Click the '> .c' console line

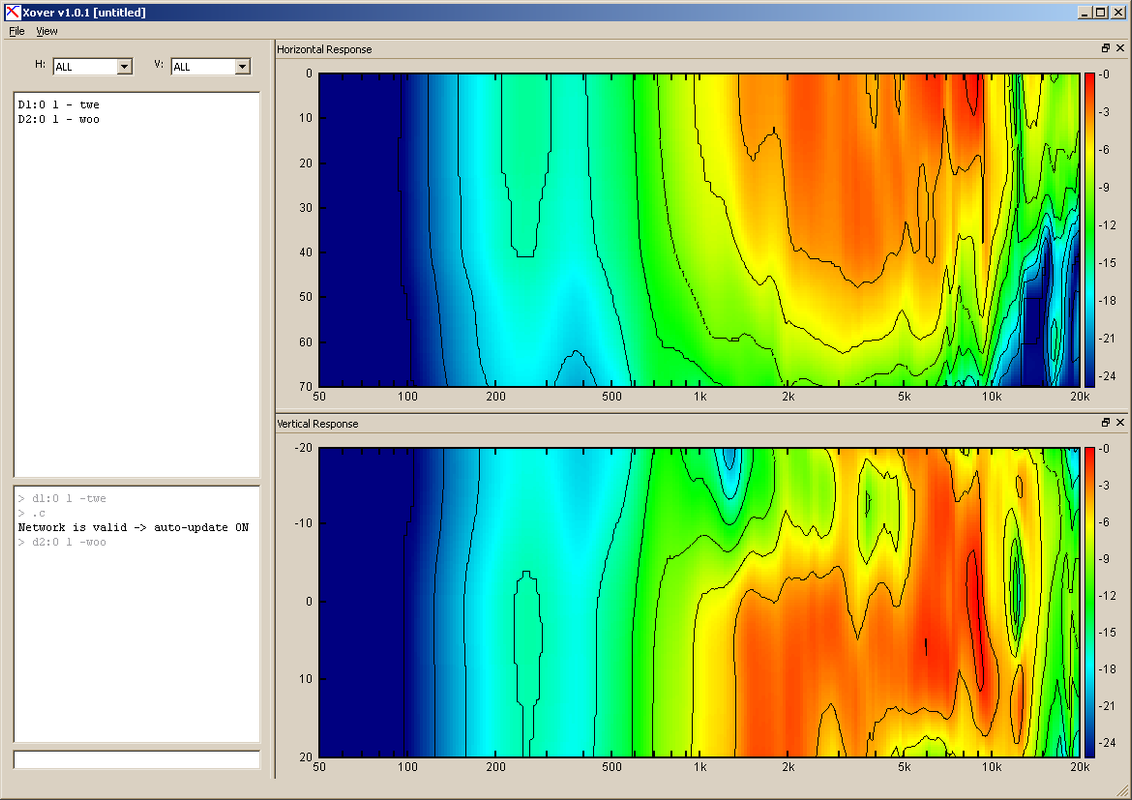pos(32,513)
